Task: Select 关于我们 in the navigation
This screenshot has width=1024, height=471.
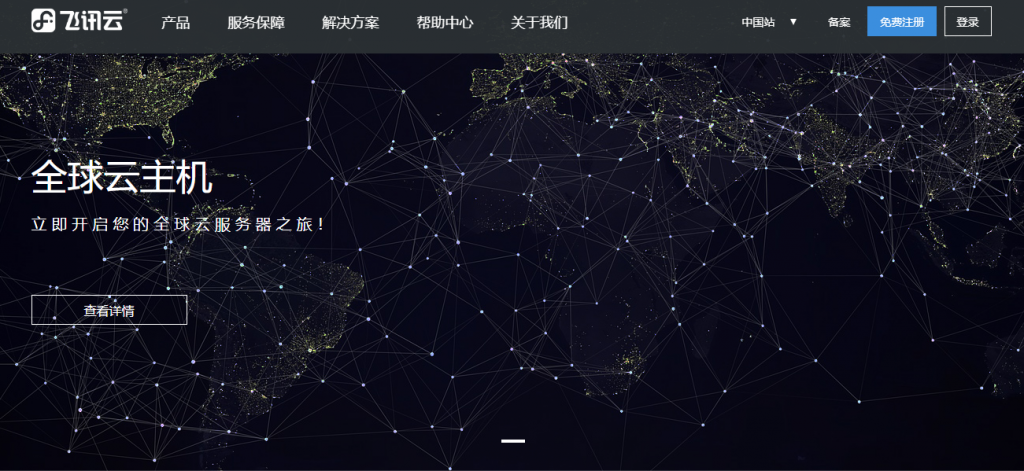Action: (x=539, y=22)
